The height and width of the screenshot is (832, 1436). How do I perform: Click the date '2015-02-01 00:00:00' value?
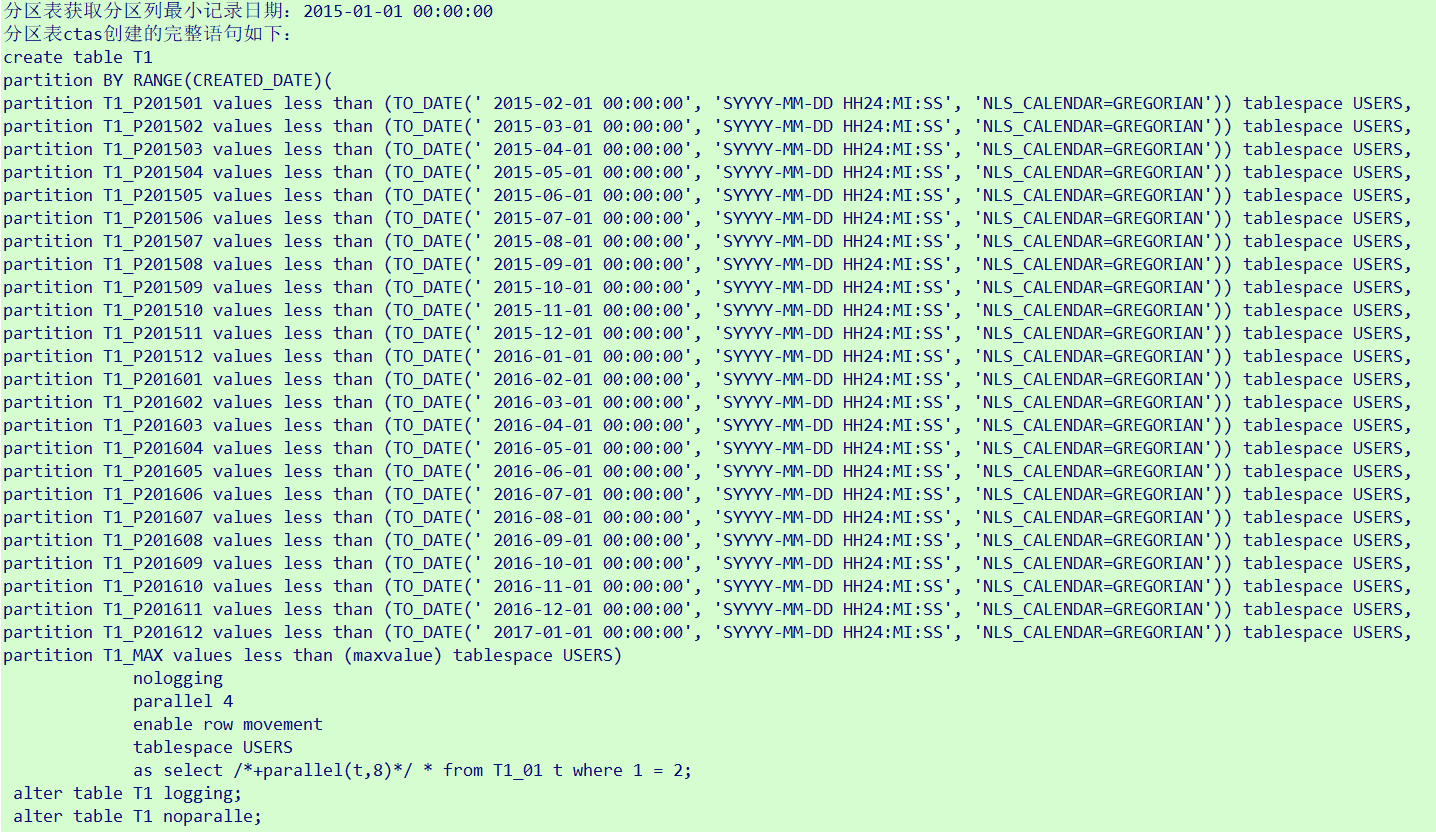pos(588,103)
